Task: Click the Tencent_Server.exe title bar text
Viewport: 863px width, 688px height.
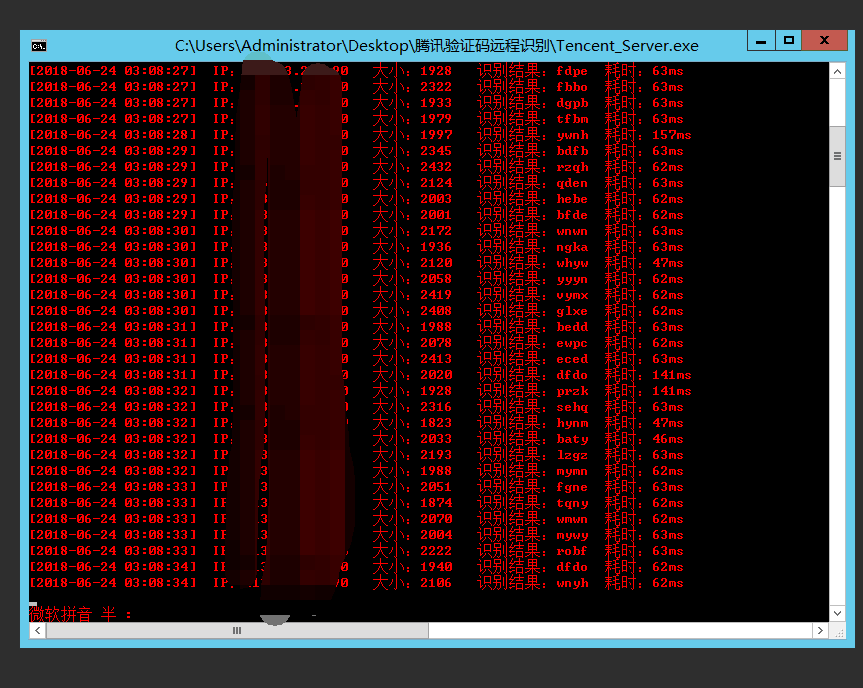Action: coord(436,46)
